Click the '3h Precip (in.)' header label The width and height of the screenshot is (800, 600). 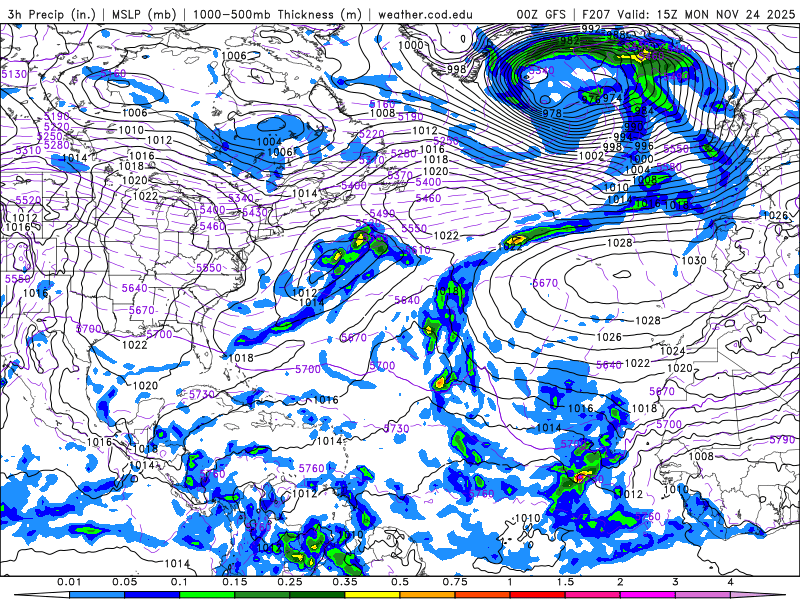pos(52,14)
